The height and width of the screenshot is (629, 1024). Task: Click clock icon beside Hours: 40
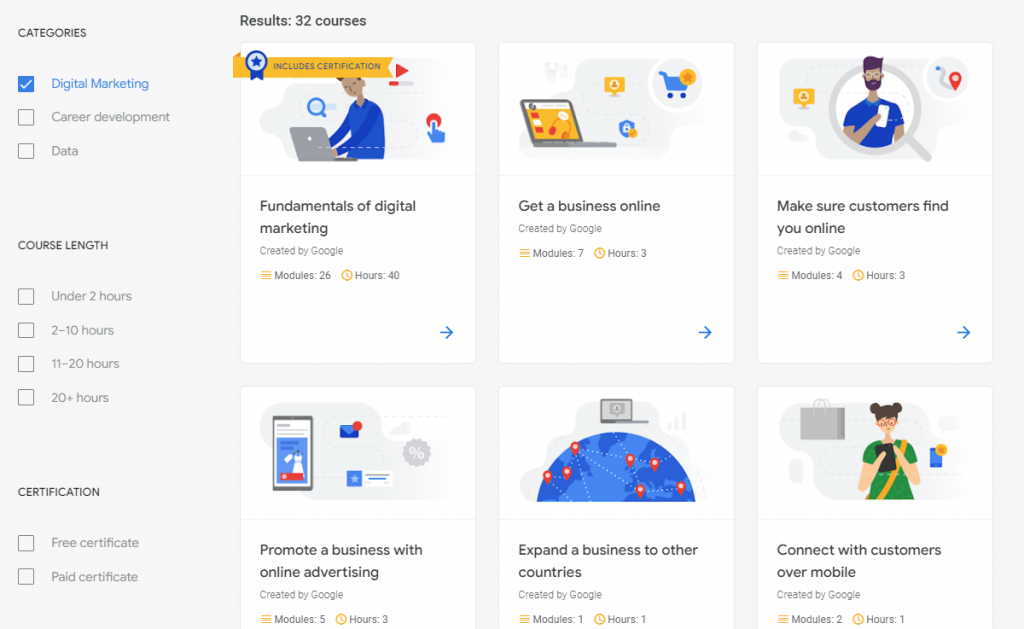click(x=347, y=276)
